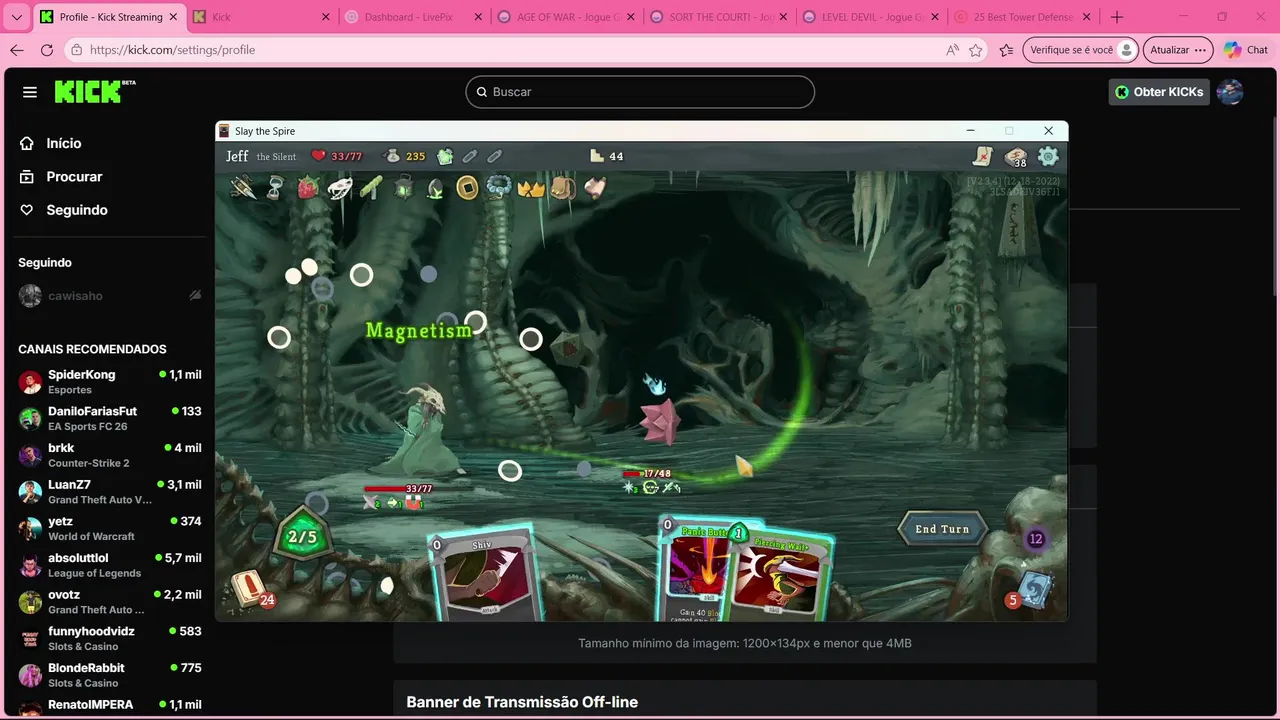
Task: Click the pink scroll relic at row end
Action: (595, 187)
